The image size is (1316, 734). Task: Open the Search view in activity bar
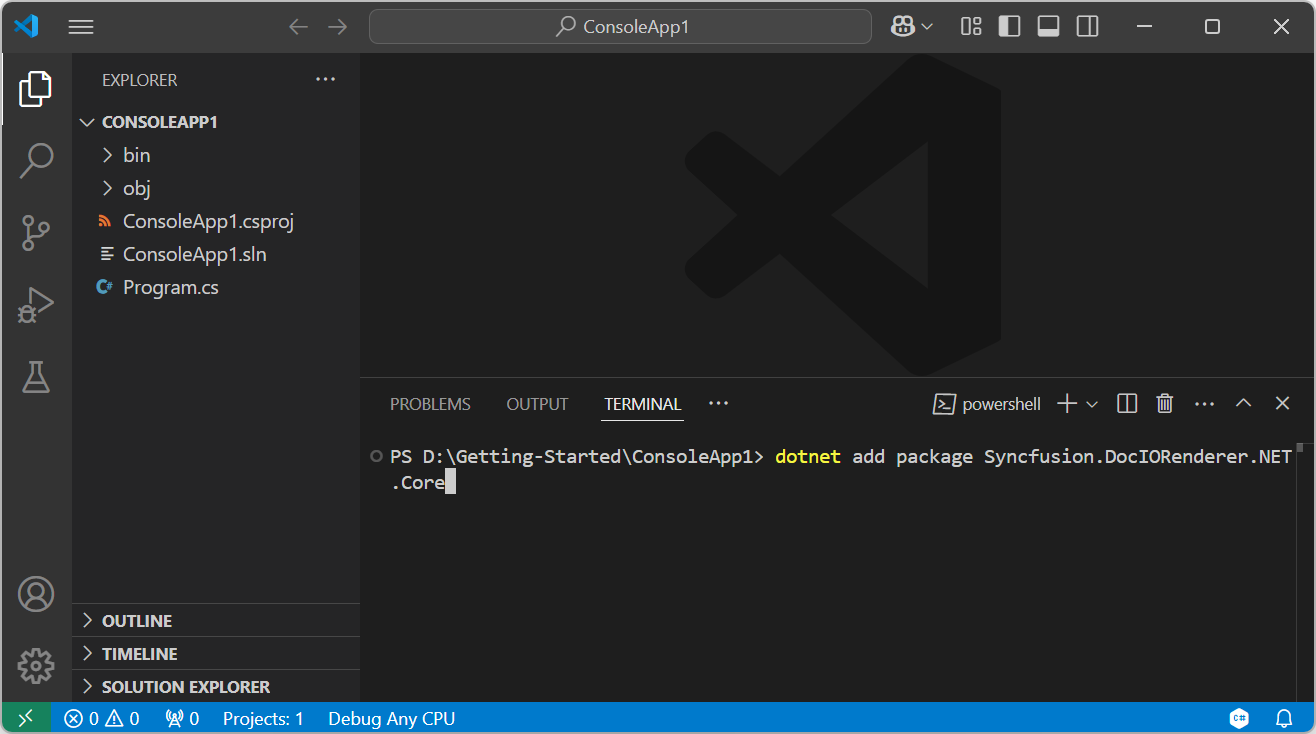coord(36,160)
